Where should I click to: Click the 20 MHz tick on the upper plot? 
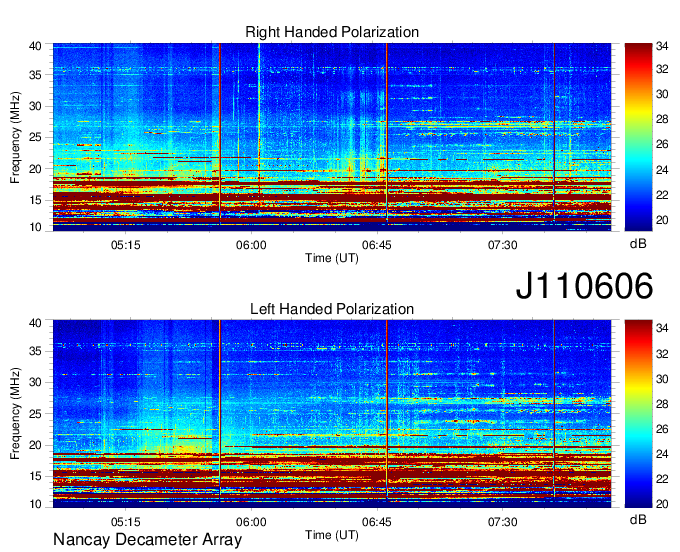35,169
